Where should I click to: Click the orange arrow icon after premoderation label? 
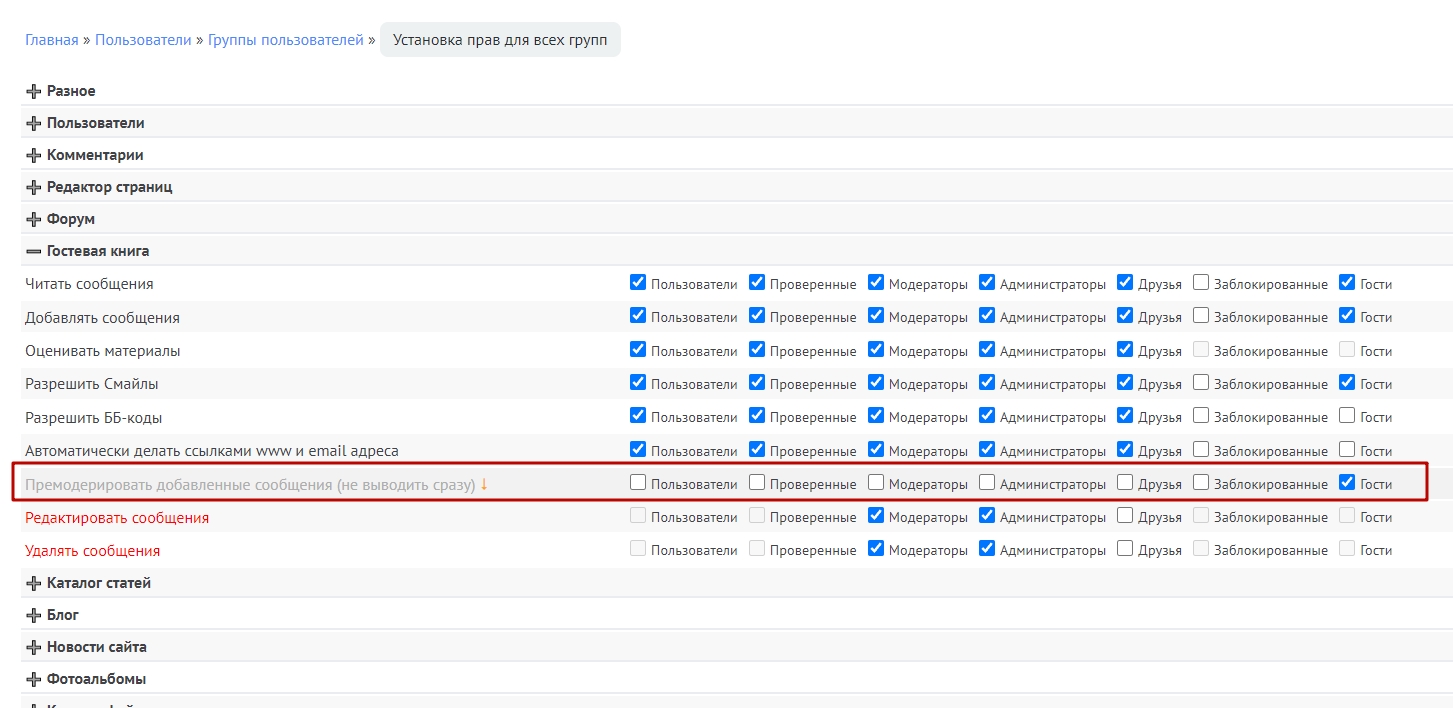pos(484,484)
